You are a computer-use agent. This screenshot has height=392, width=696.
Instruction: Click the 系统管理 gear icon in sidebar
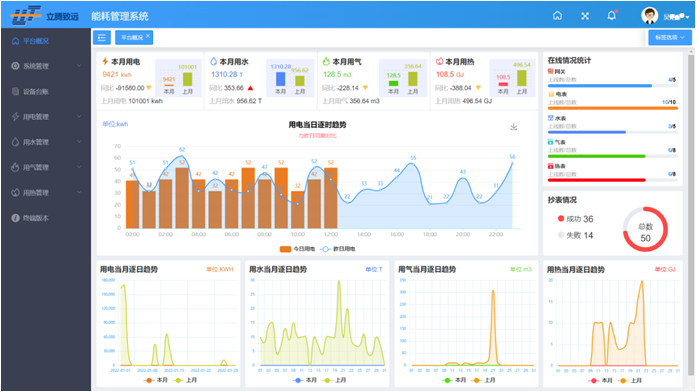(15, 66)
